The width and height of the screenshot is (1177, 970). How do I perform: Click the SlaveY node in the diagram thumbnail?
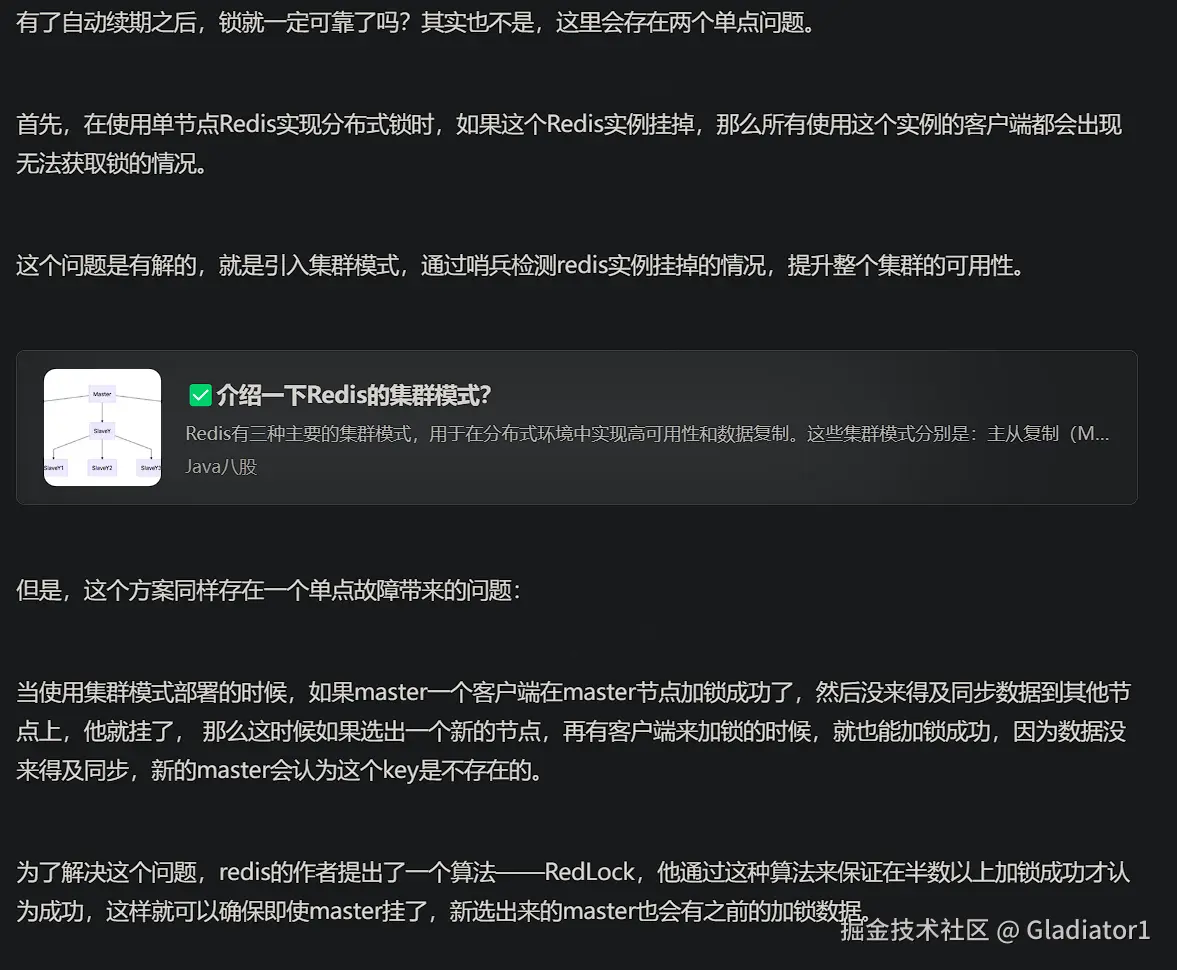point(102,431)
